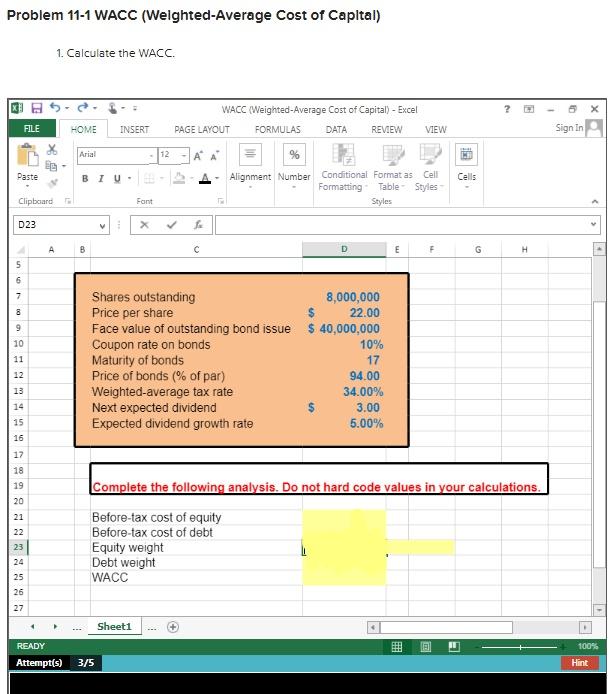Increase font size with larger A icon
The width and height of the screenshot is (612, 694).
pyautogui.click(x=198, y=155)
